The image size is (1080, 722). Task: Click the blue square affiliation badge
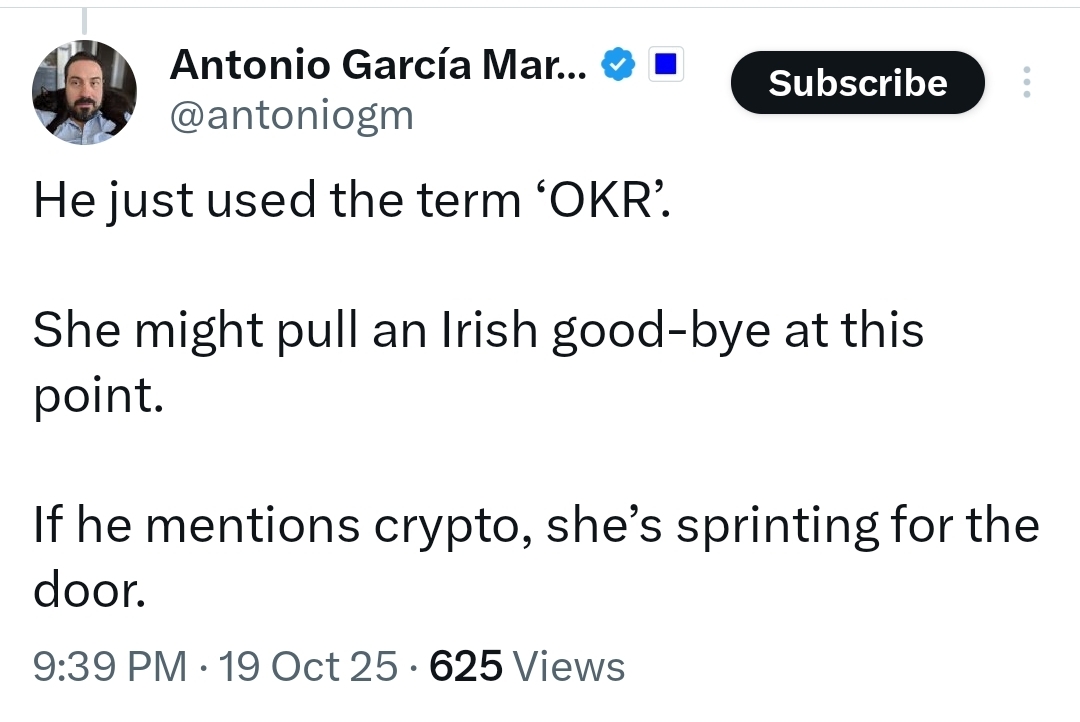click(x=666, y=66)
